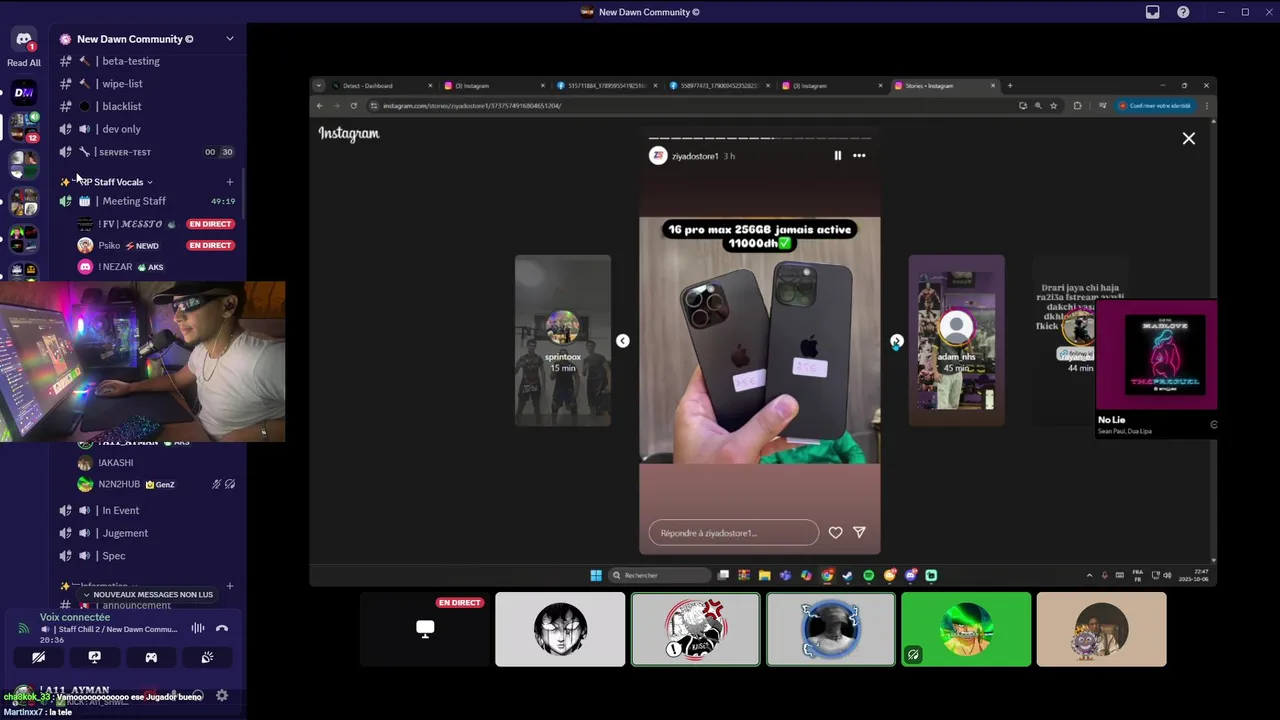Go to previous story with left arrow

[622, 341]
